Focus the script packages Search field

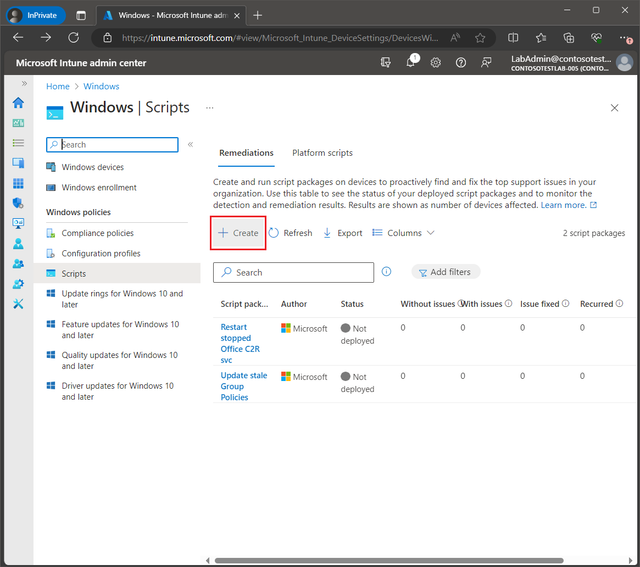(293, 272)
